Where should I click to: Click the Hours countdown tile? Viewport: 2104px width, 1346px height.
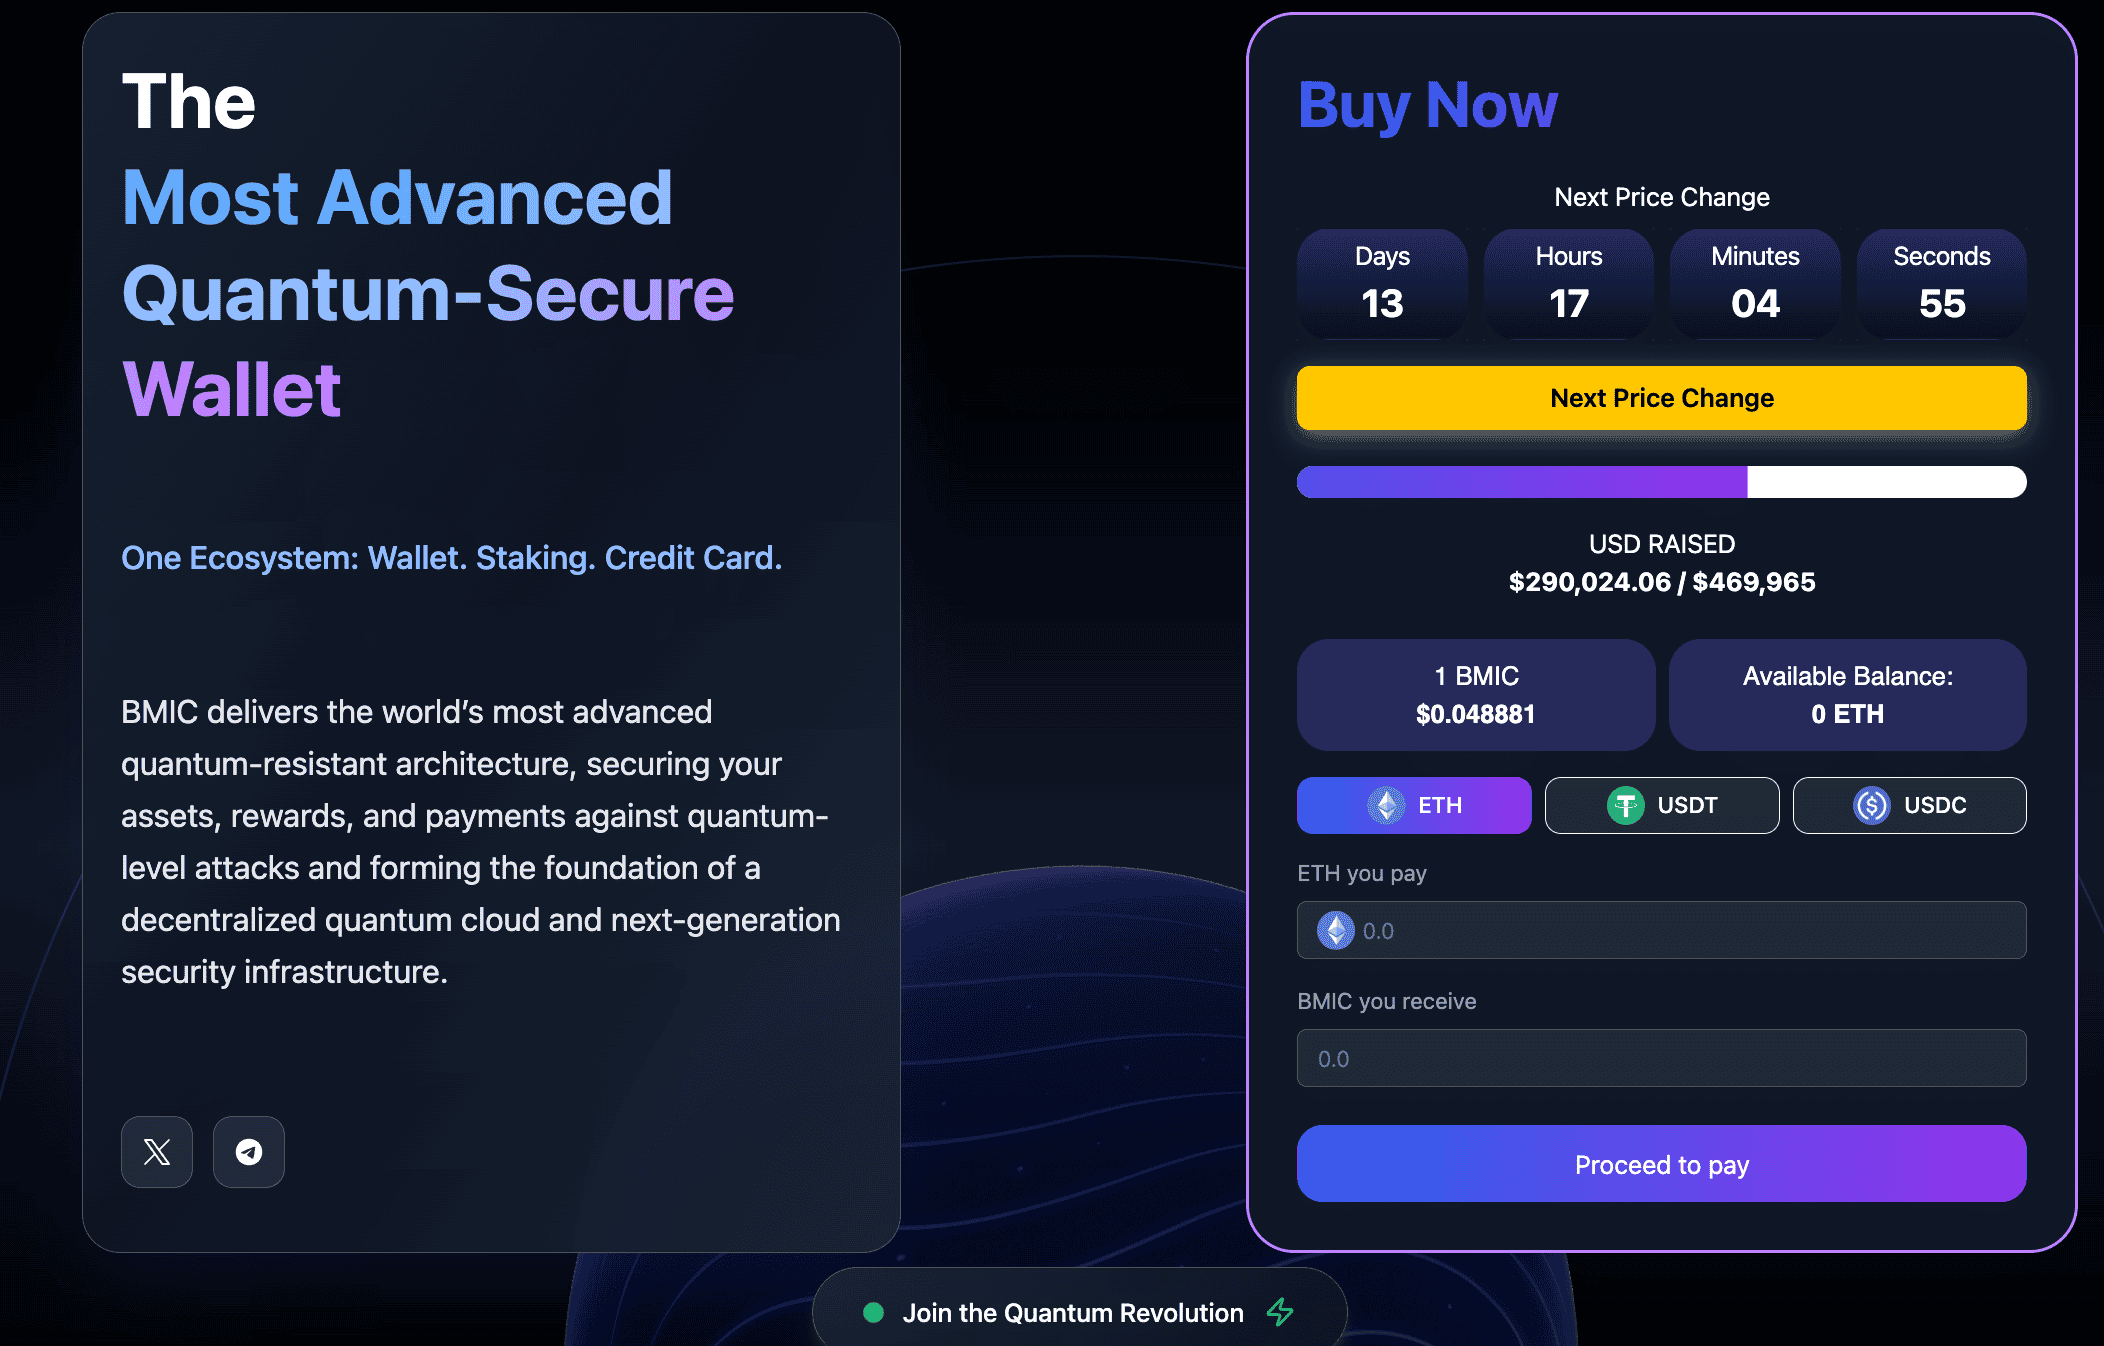(1568, 284)
